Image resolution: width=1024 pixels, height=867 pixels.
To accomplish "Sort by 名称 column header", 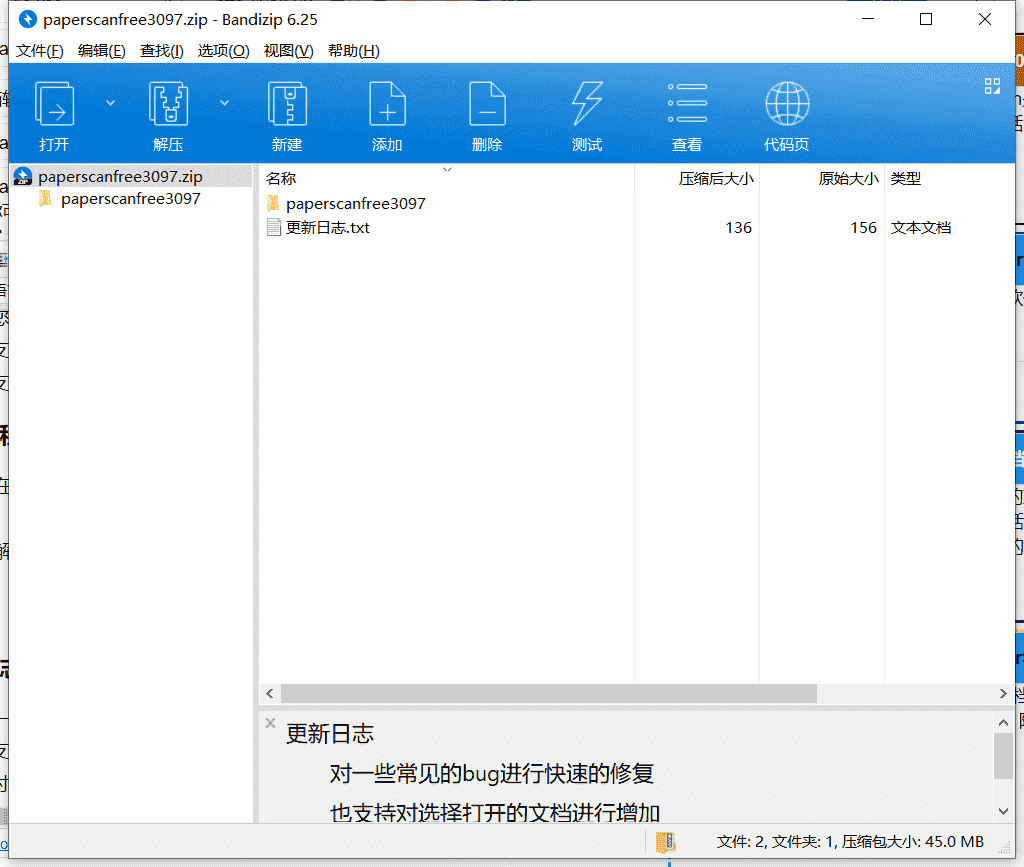I will 281,178.
